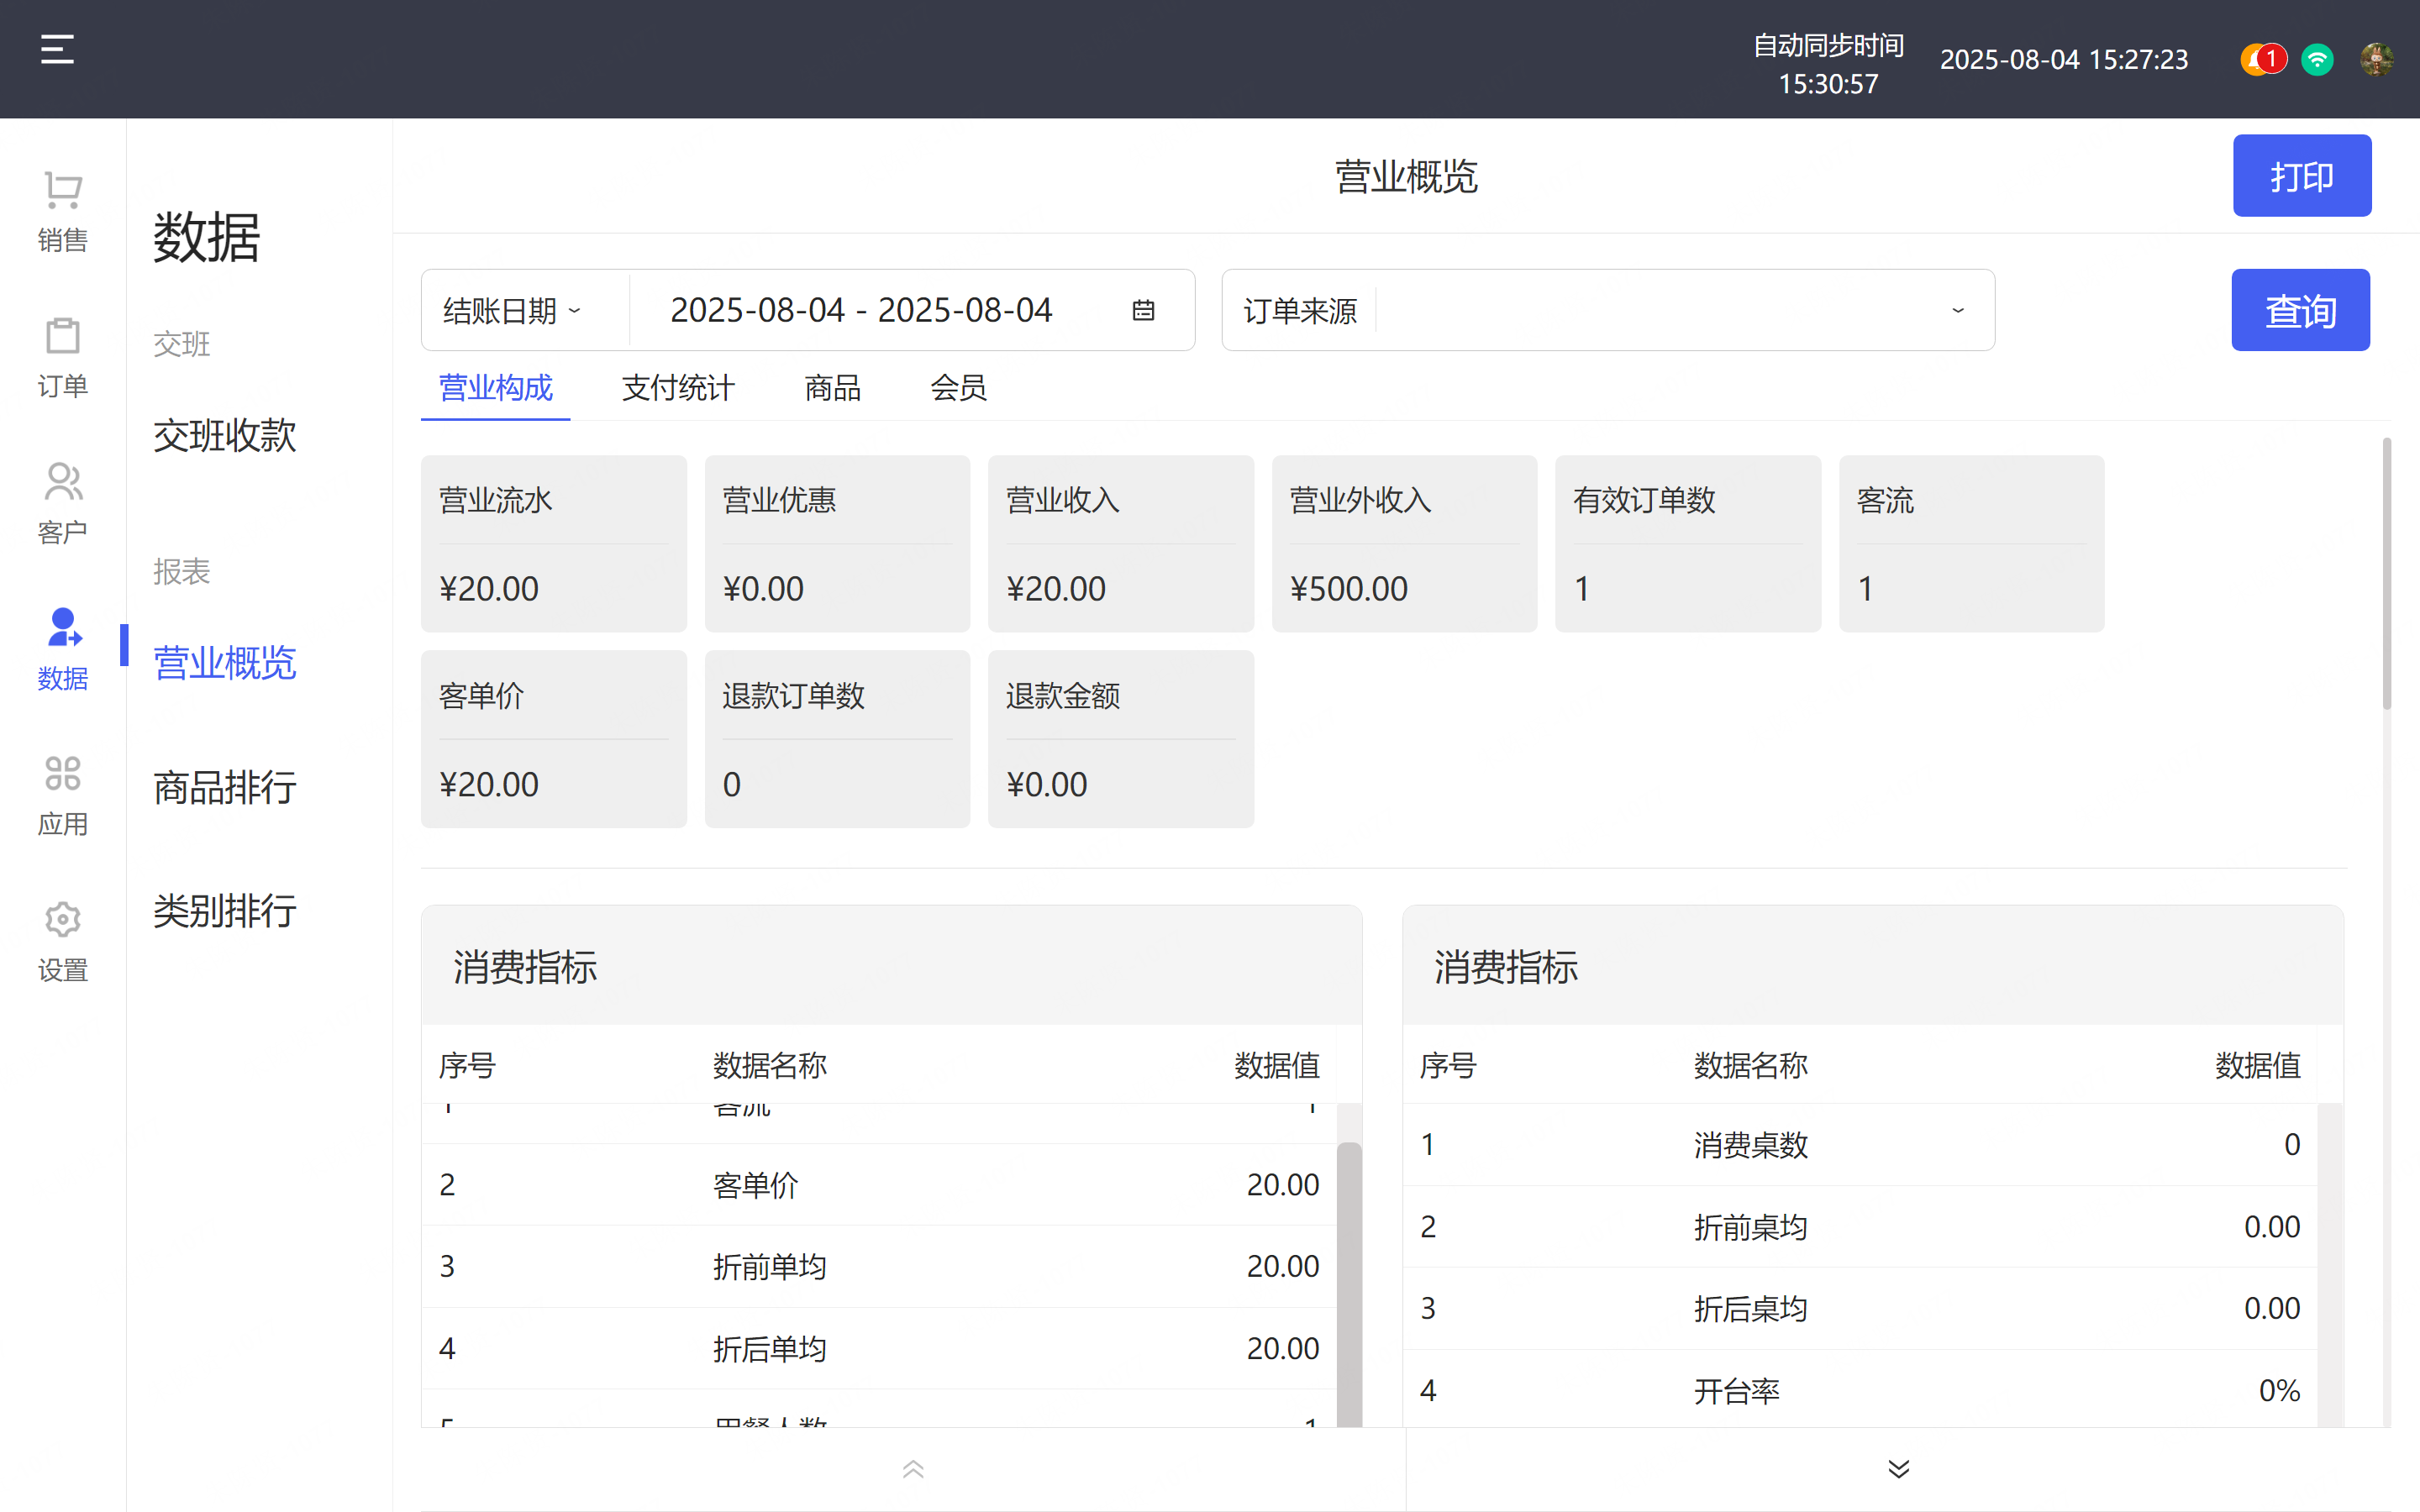Click the right 消费指标 table scrollbar

tap(2330, 1264)
